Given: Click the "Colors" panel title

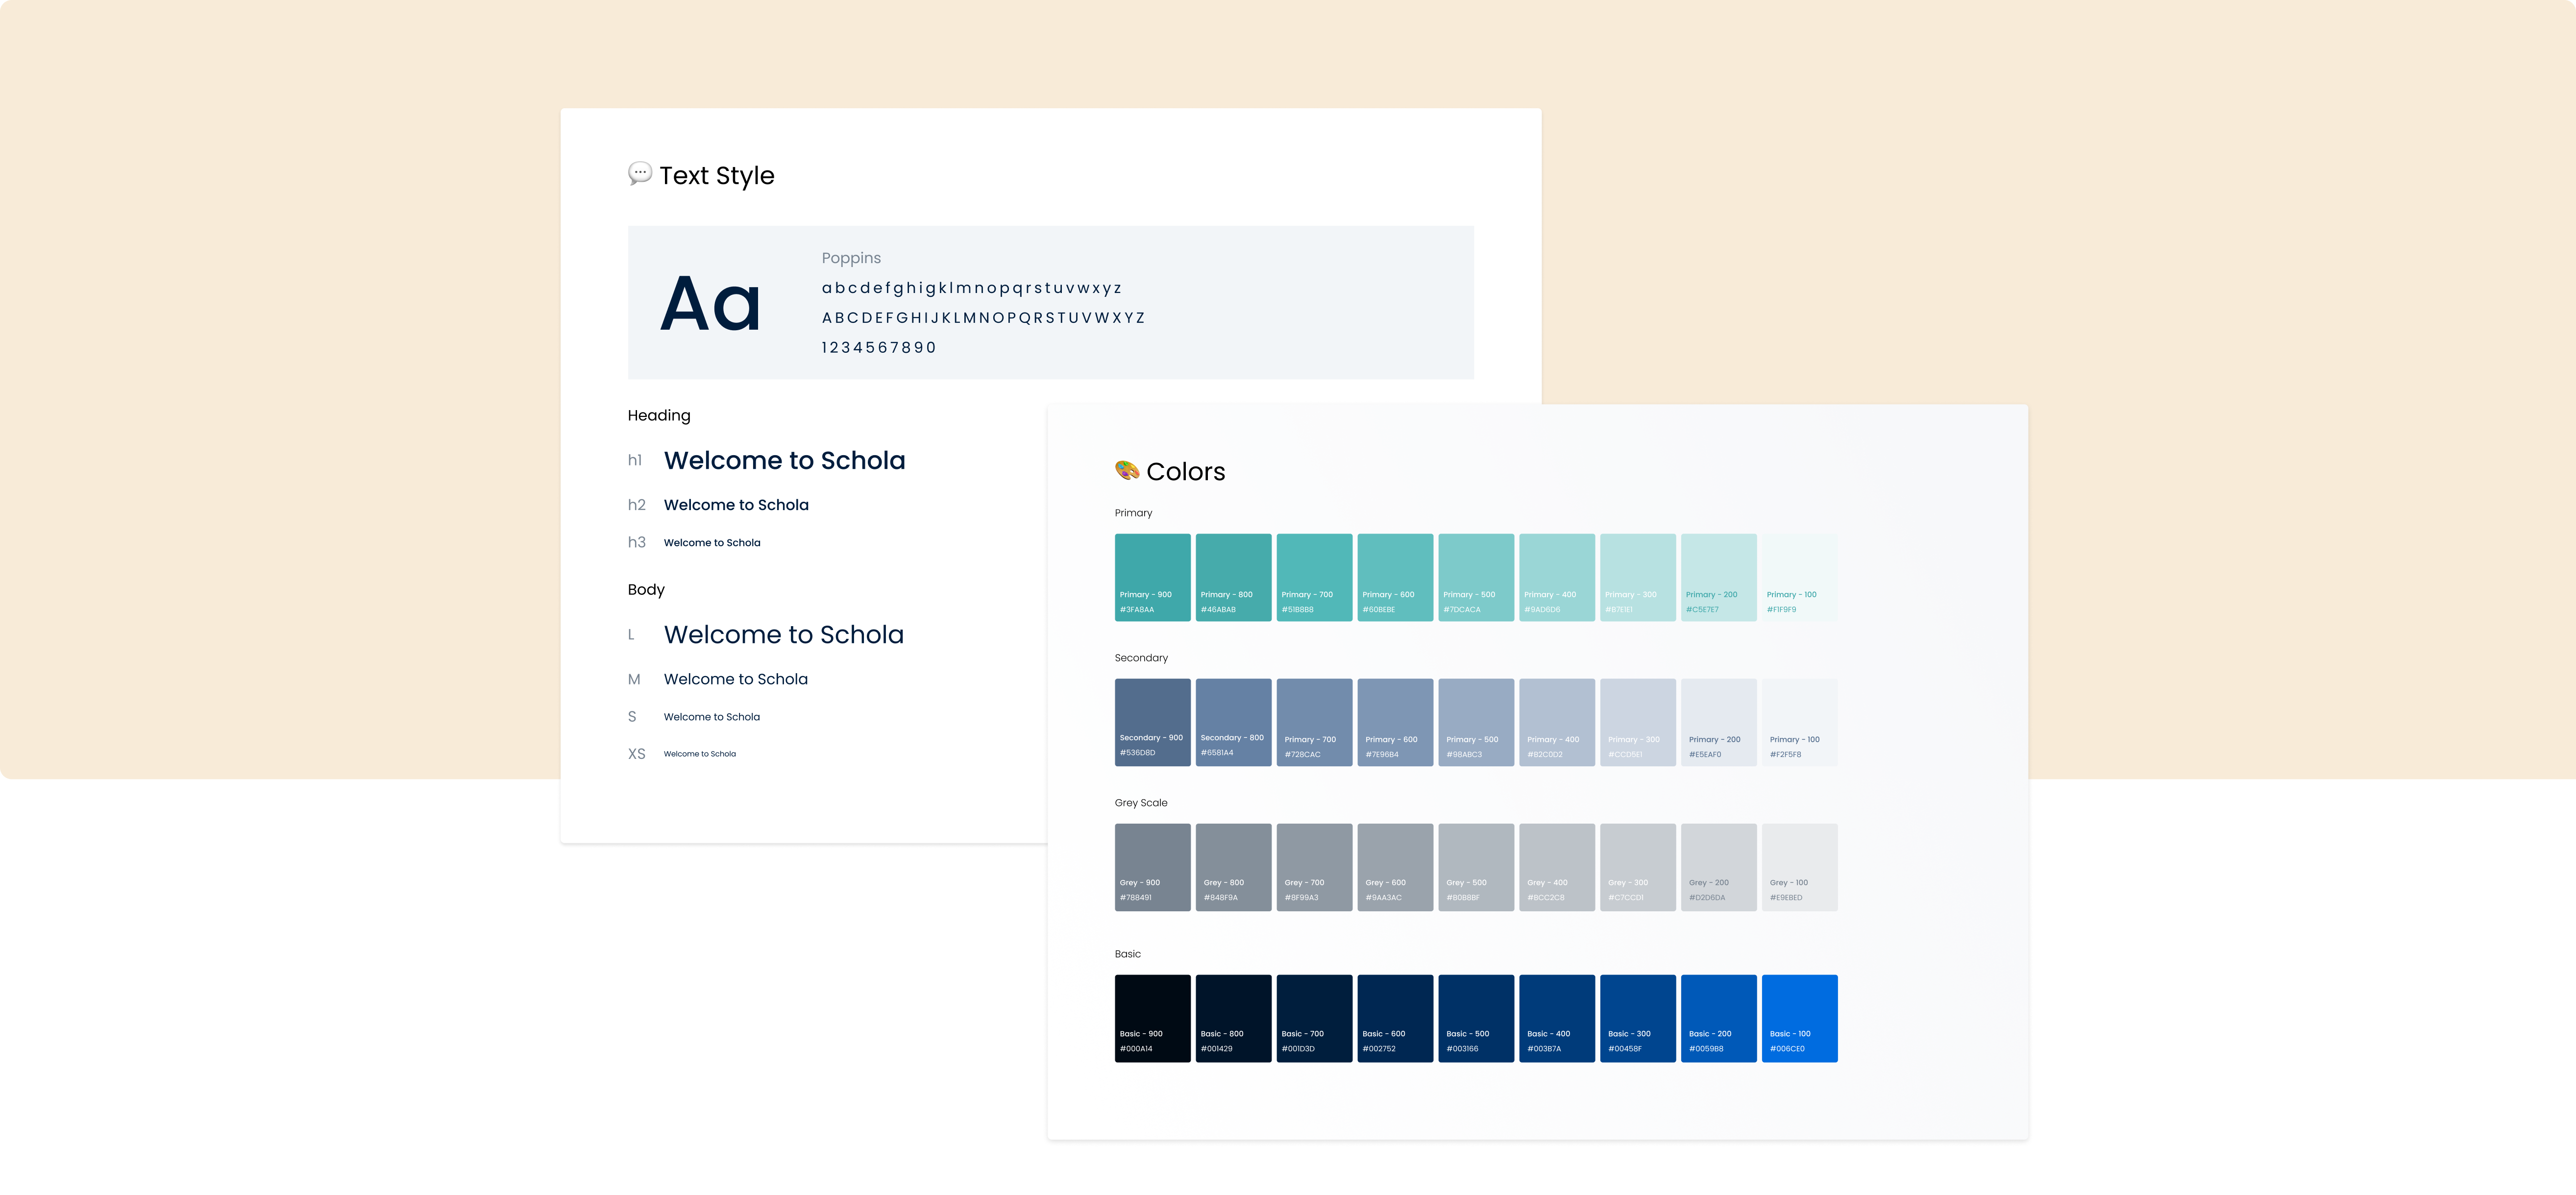Looking at the screenshot, I should [1185, 472].
